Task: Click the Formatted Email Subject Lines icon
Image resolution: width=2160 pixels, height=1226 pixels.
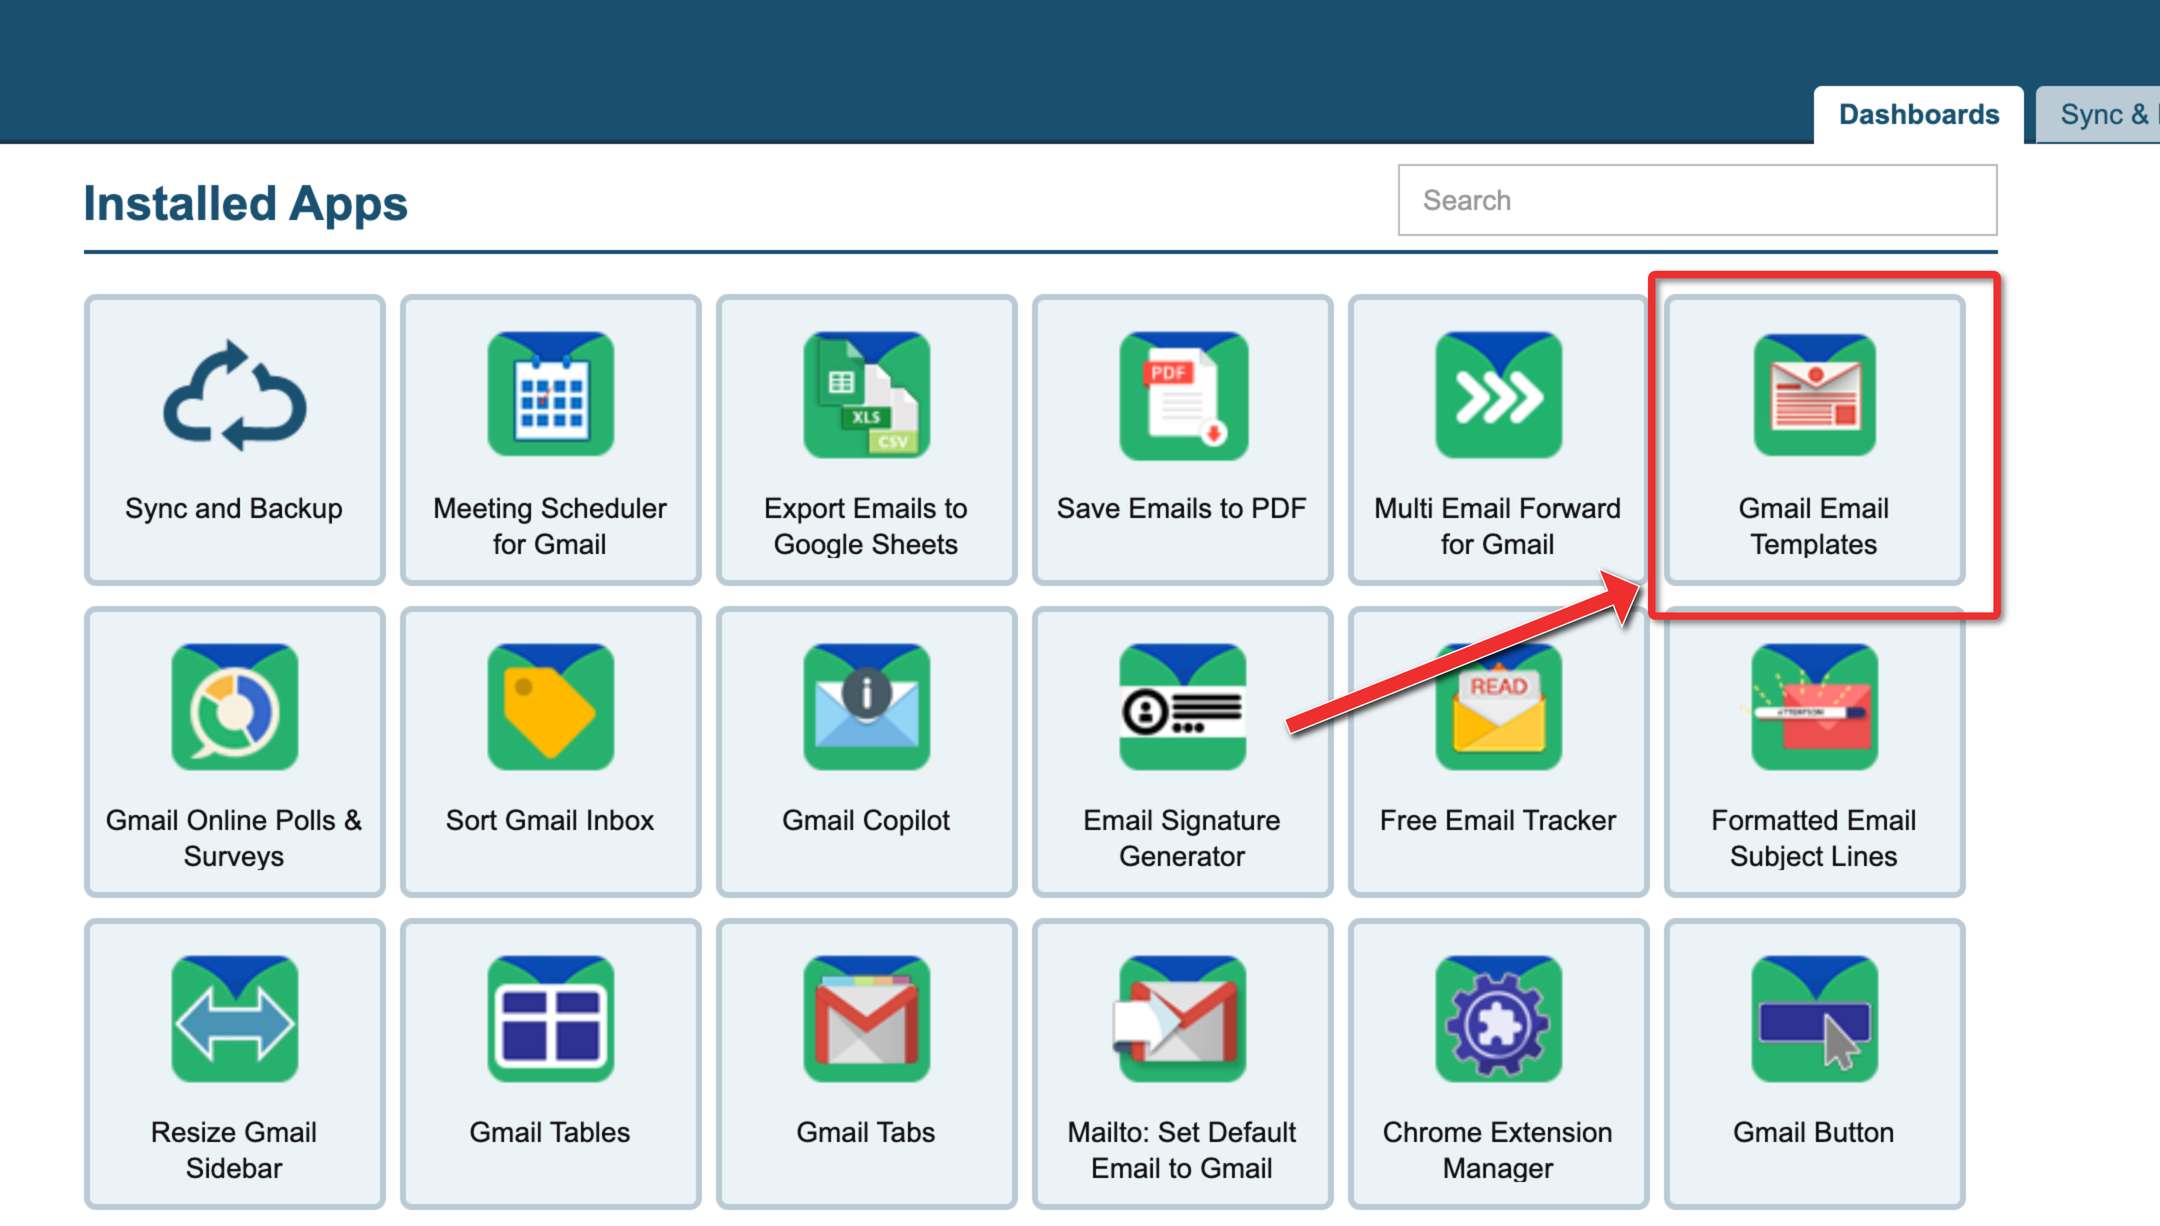Action: pos(1815,707)
